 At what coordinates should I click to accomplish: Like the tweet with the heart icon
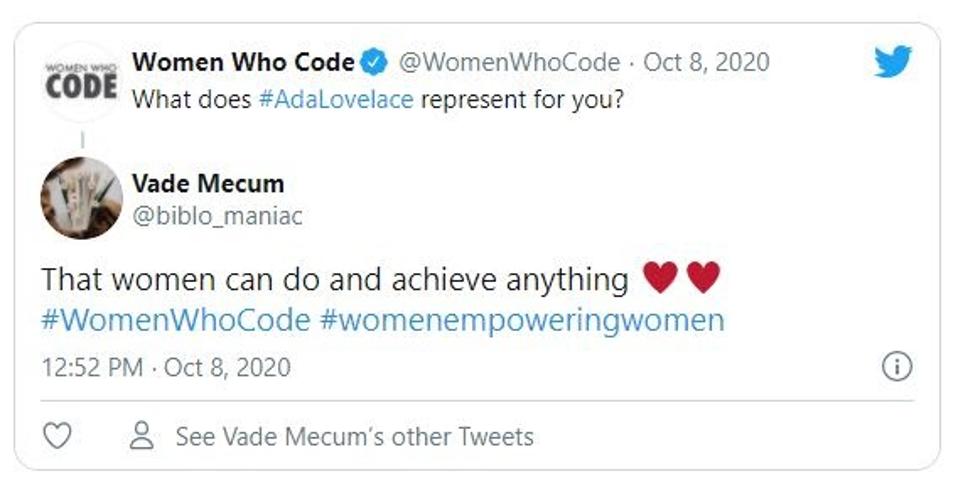coord(59,436)
